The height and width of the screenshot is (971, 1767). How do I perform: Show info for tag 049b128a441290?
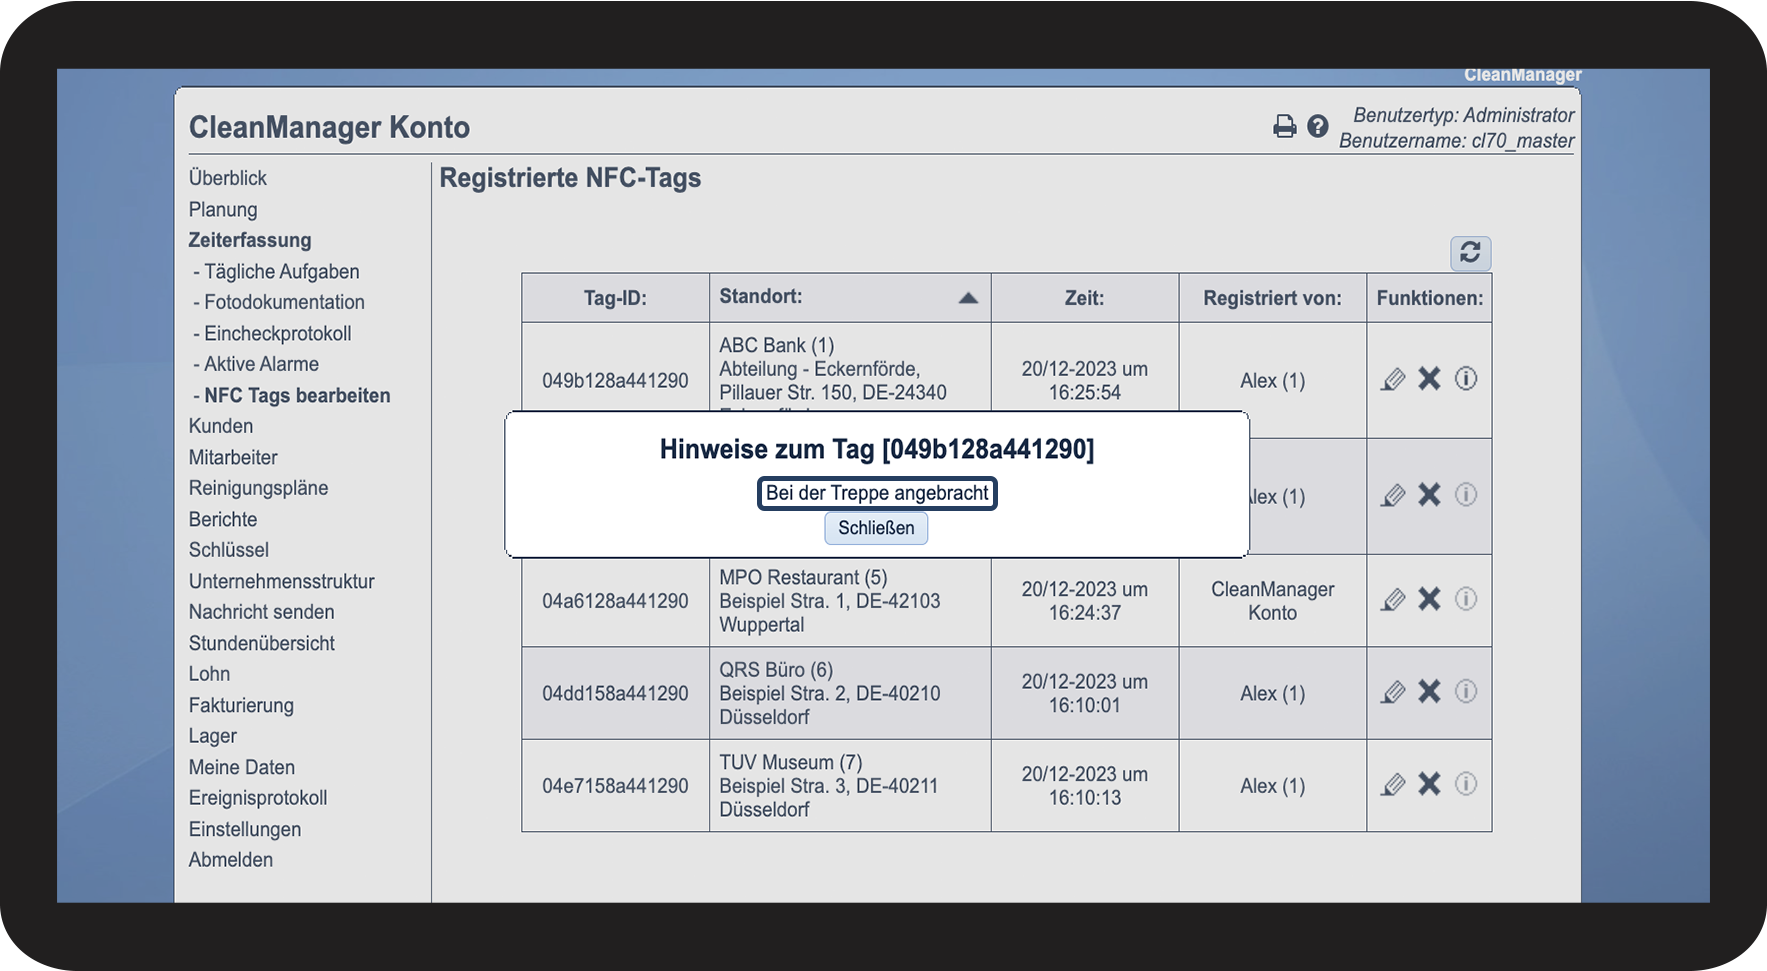(x=1465, y=379)
